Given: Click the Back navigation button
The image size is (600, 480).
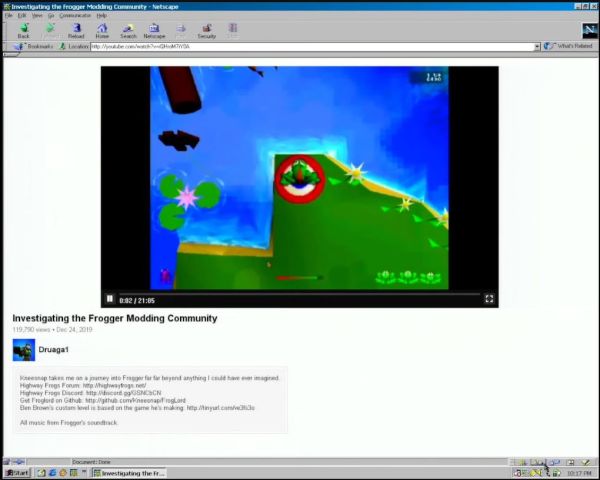Looking at the screenshot, I should coord(23,30).
